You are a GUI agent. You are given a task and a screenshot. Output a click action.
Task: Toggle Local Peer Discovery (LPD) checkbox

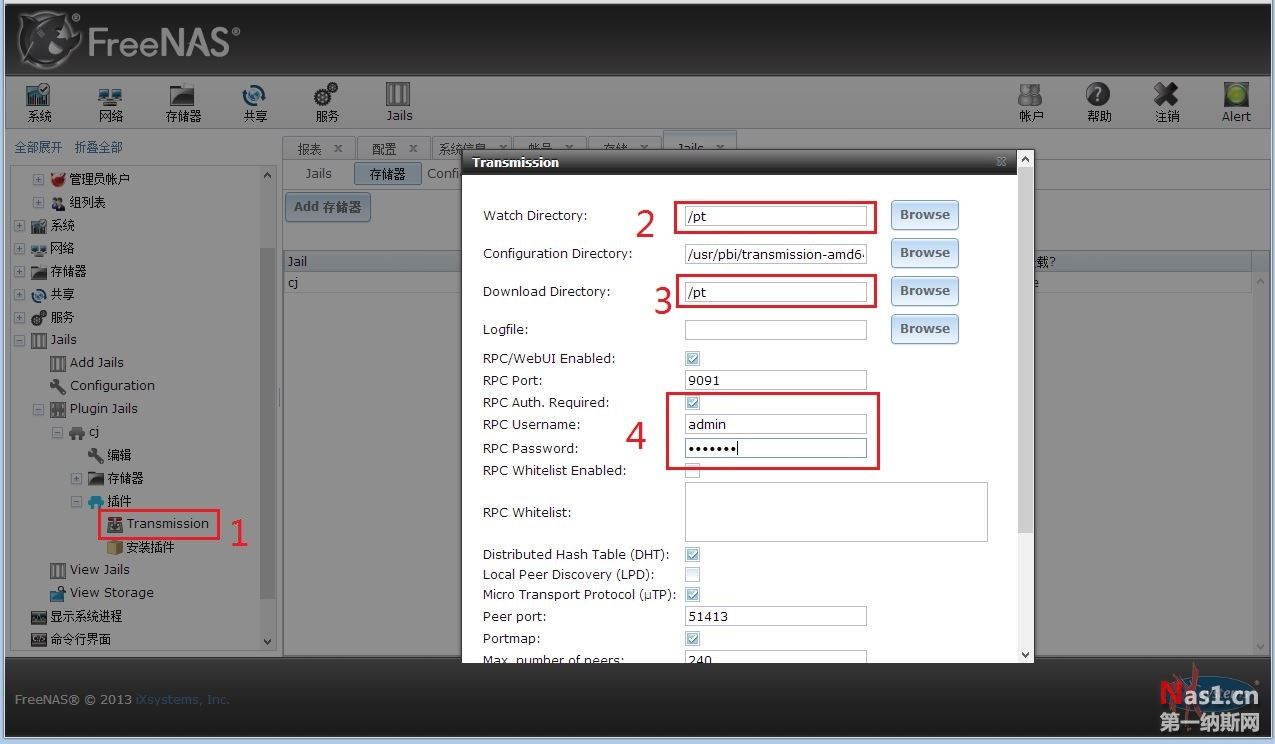(x=692, y=574)
